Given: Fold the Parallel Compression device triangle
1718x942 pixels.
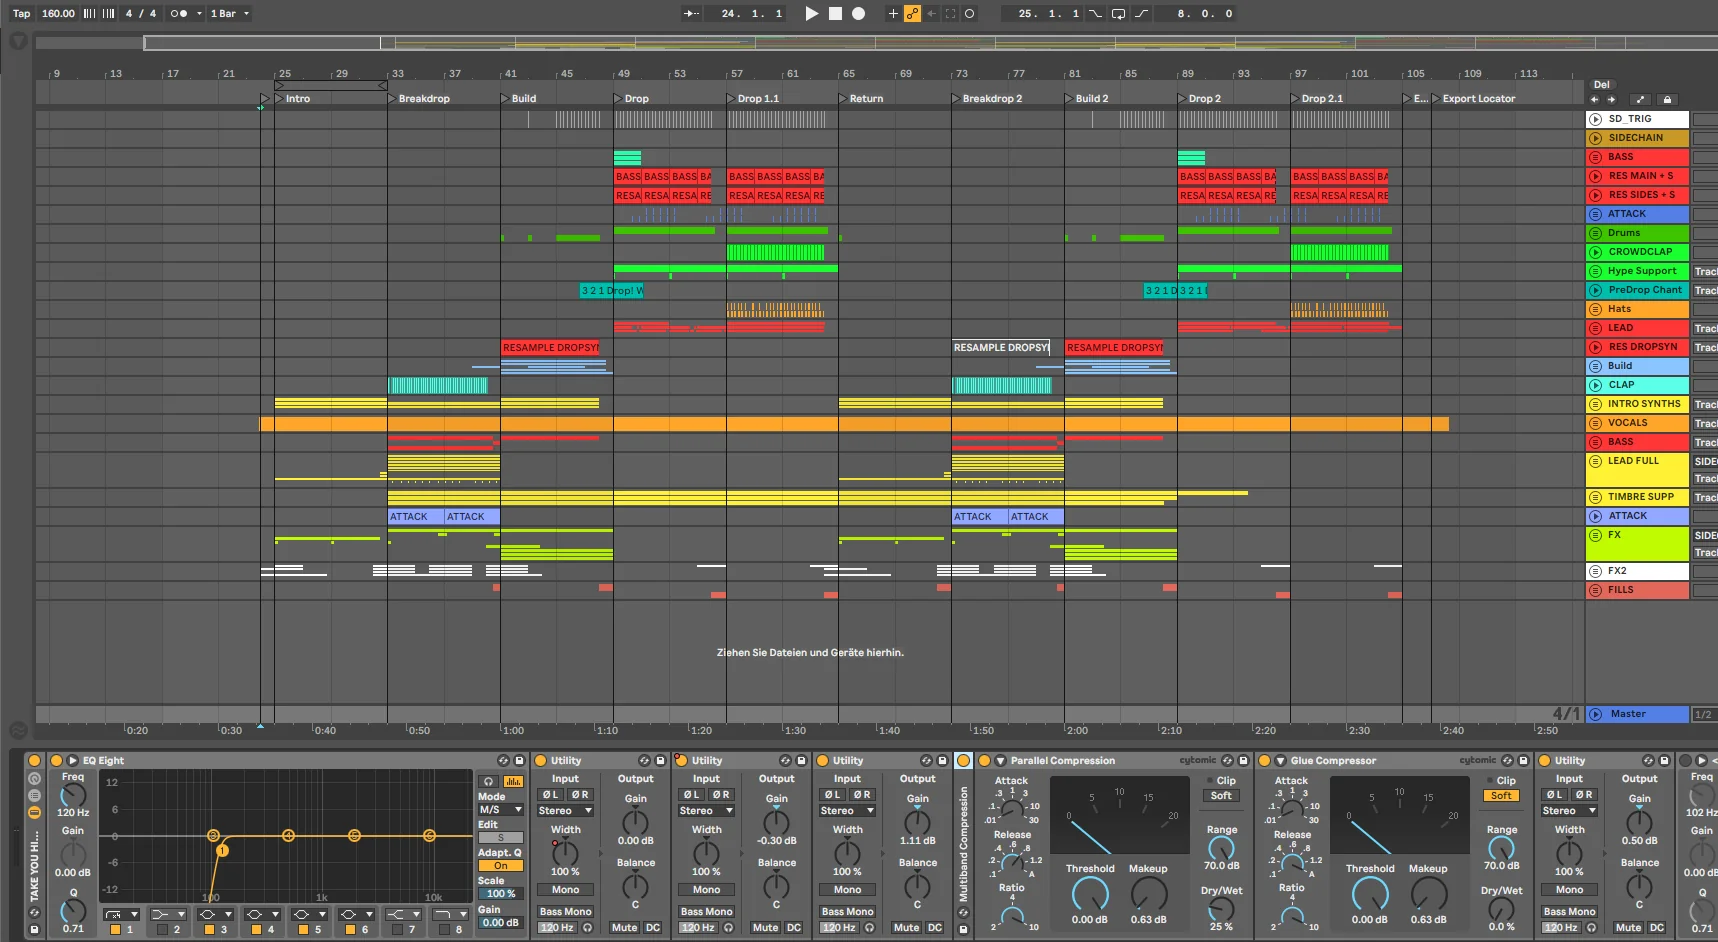Looking at the screenshot, I should [1000, 761].
